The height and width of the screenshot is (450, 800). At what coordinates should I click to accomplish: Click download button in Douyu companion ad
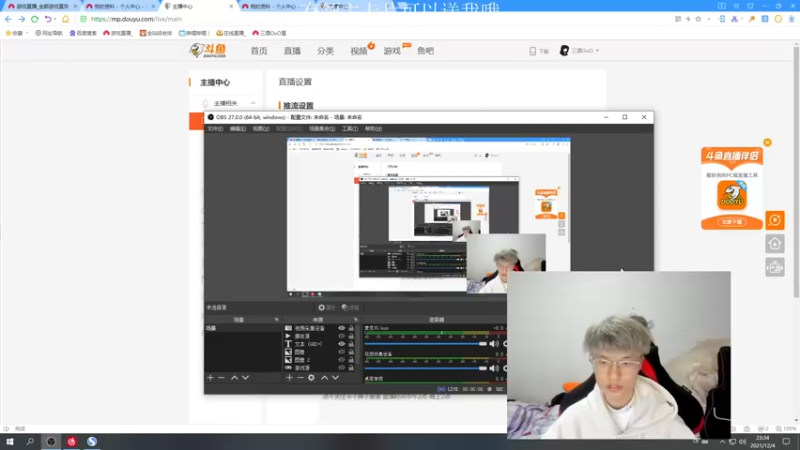(x=732, y=222)
